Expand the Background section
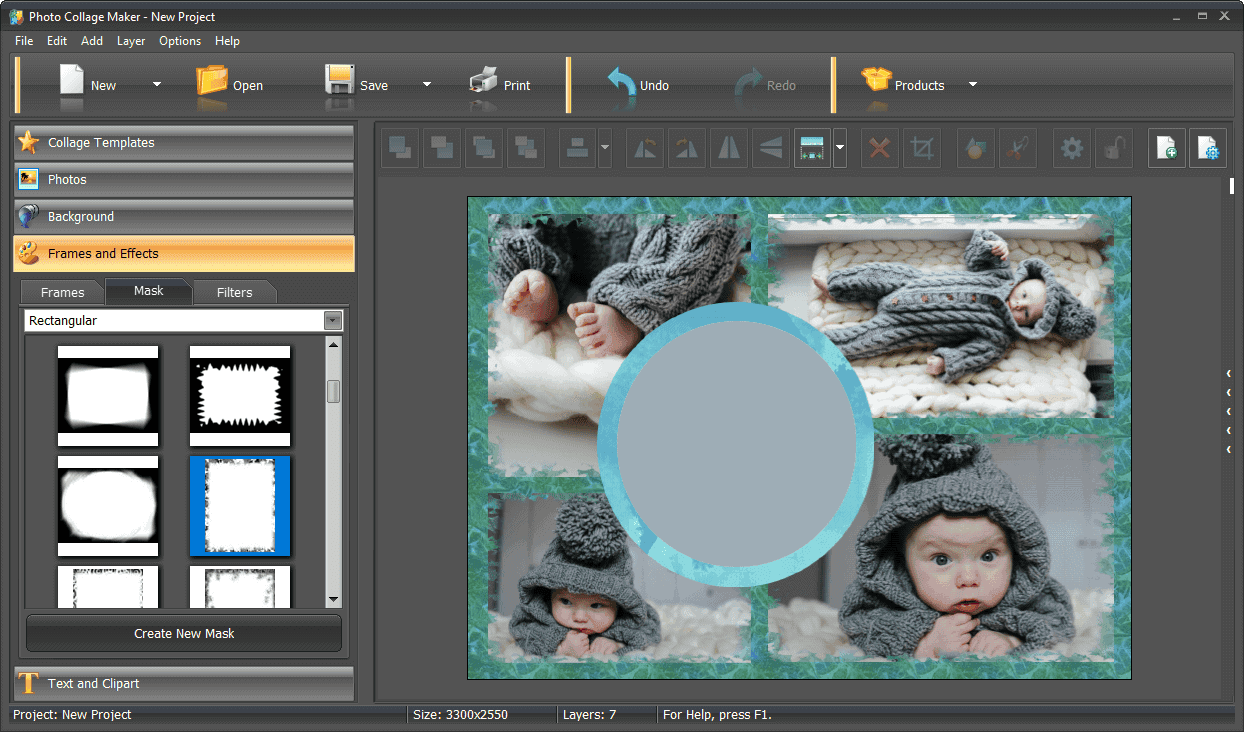The width and height of the screenshot is (1244, 732). point(183,216)
